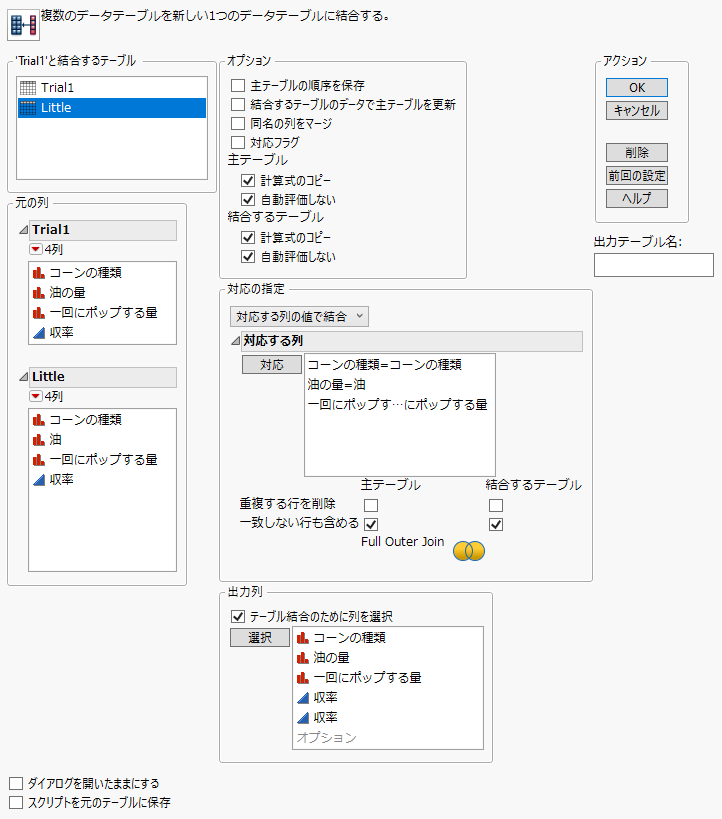
Task: Open the 対応する列の値で結合 dropdown
Action: (x=299, y=316)
